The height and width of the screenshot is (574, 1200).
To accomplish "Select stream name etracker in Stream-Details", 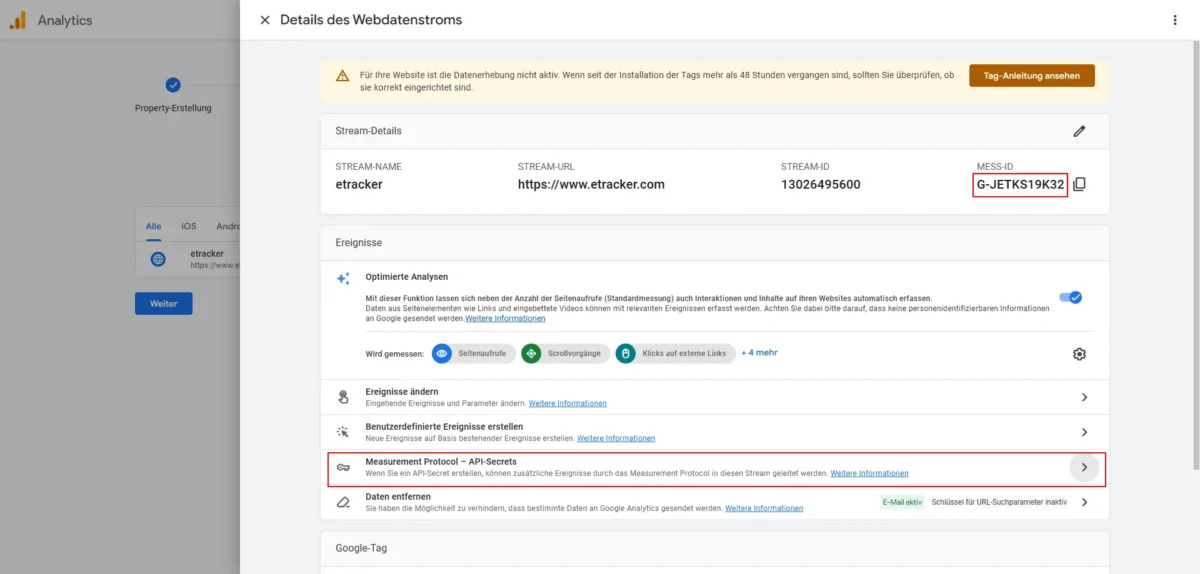I will (359, 184).
